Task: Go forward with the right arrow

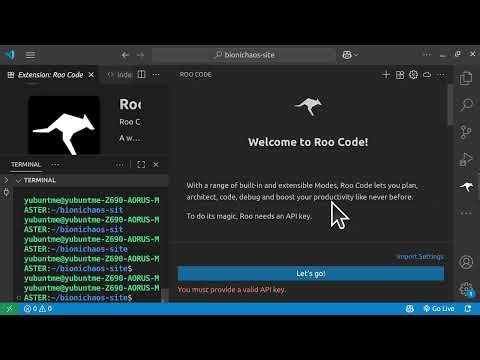Action: point(140,55)
